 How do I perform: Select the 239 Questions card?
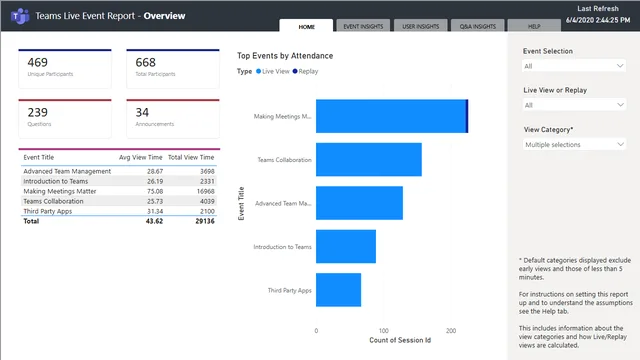click(x=65, y=118)
